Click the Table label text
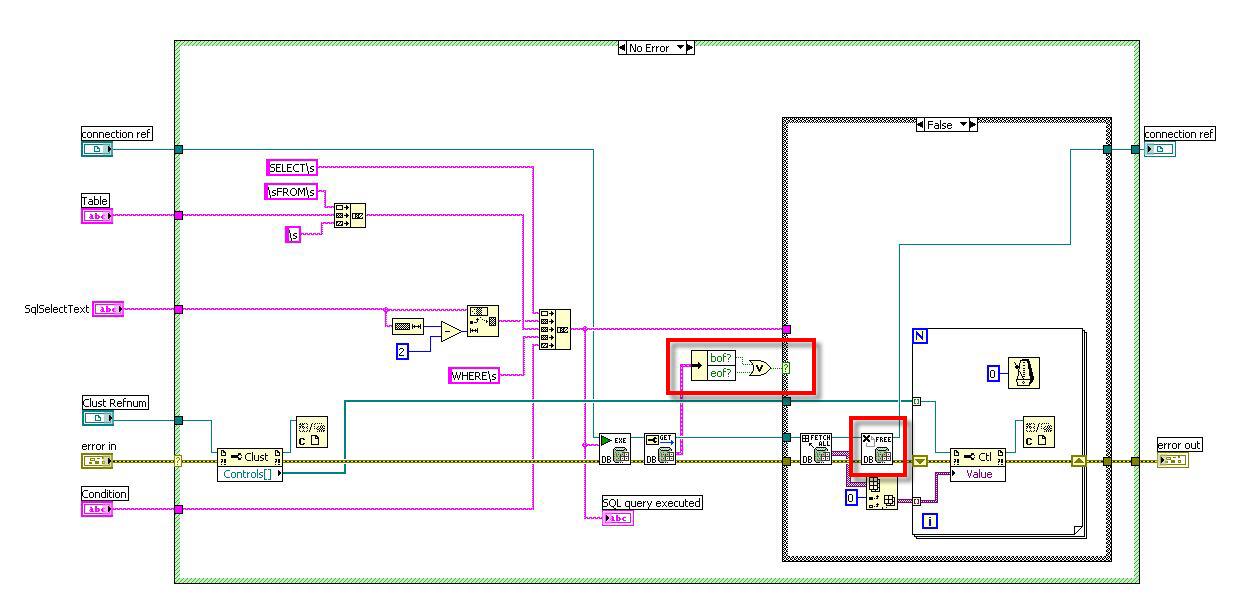 [x=95, y=201]
